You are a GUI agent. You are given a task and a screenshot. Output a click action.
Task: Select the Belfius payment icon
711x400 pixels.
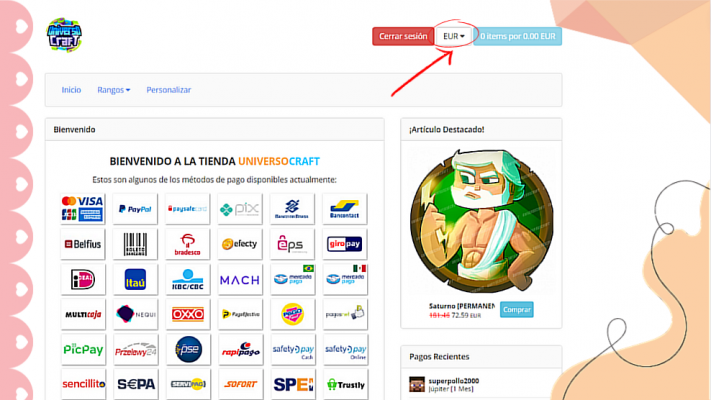click(83, 244)
